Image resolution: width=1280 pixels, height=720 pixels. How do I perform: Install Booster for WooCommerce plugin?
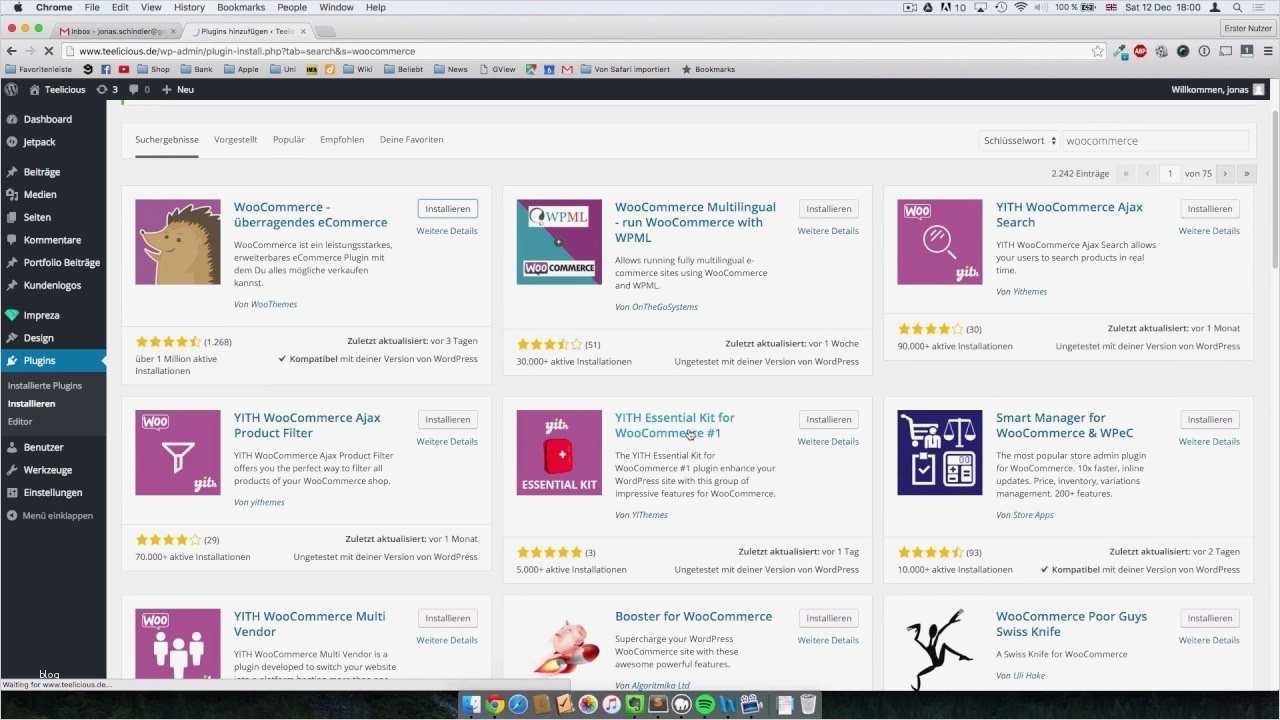click(828, 618)
